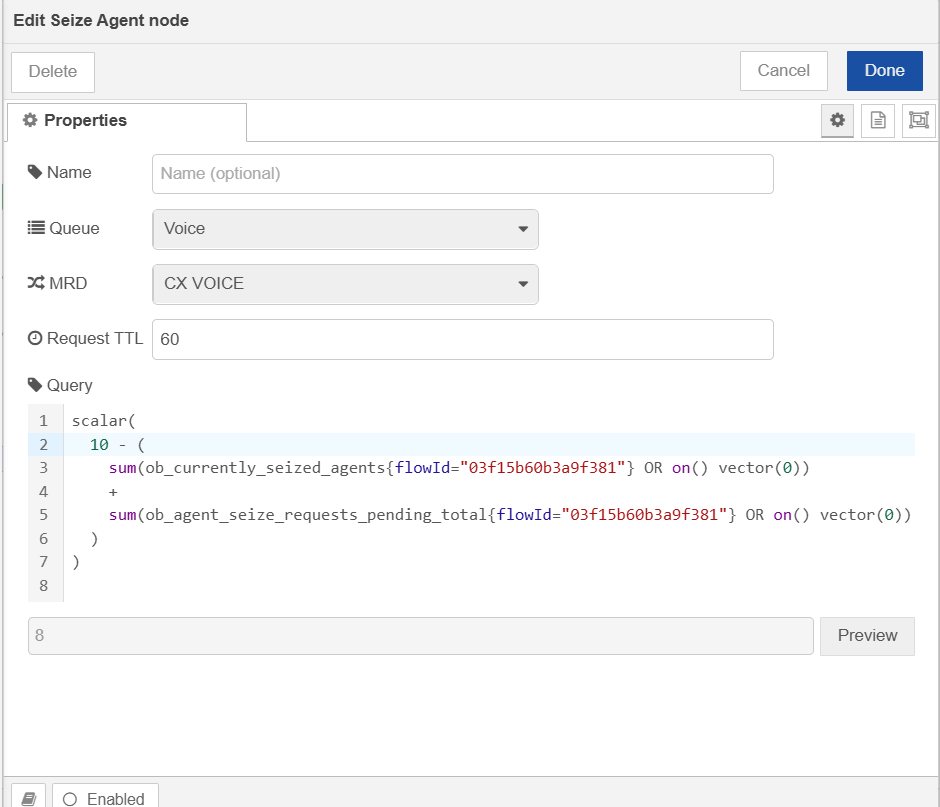Viewport: 940px width, 807px height.
Task: Open the Queue dropdown showing Voice
Action: pyautogui.click(x=345, y=229)
